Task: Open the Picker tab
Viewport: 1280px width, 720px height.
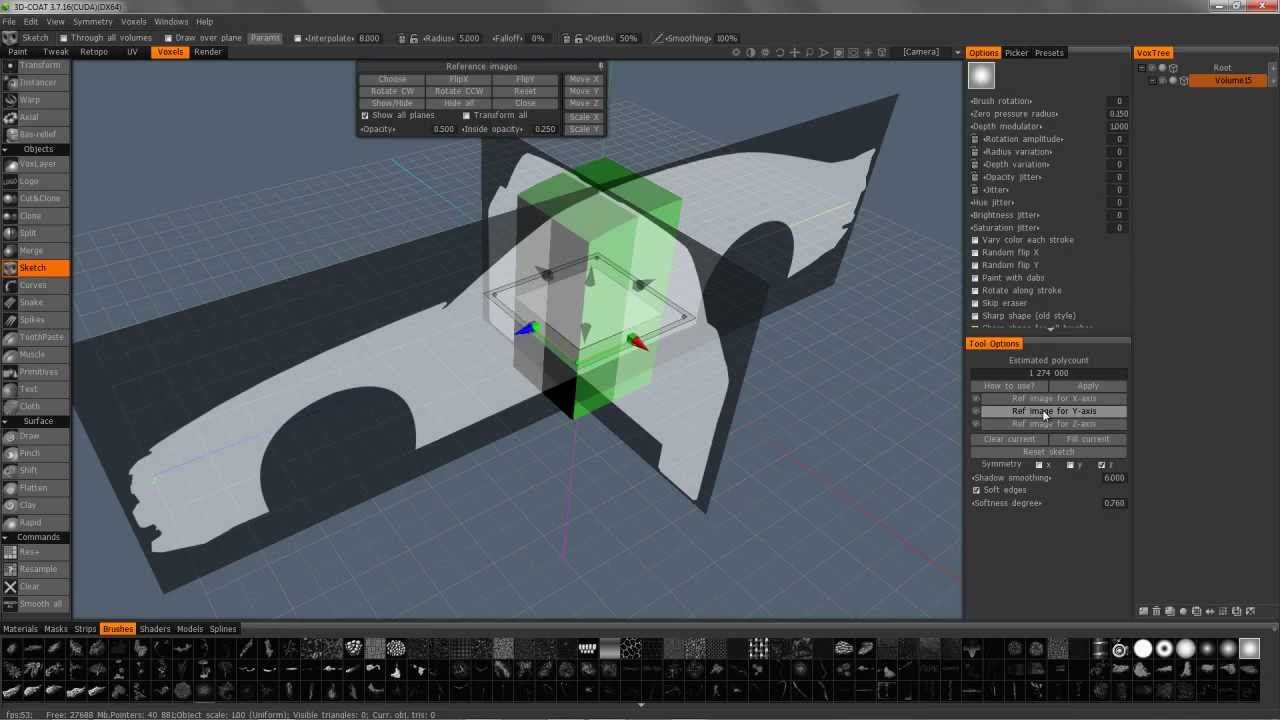Action: [1016, 53]
